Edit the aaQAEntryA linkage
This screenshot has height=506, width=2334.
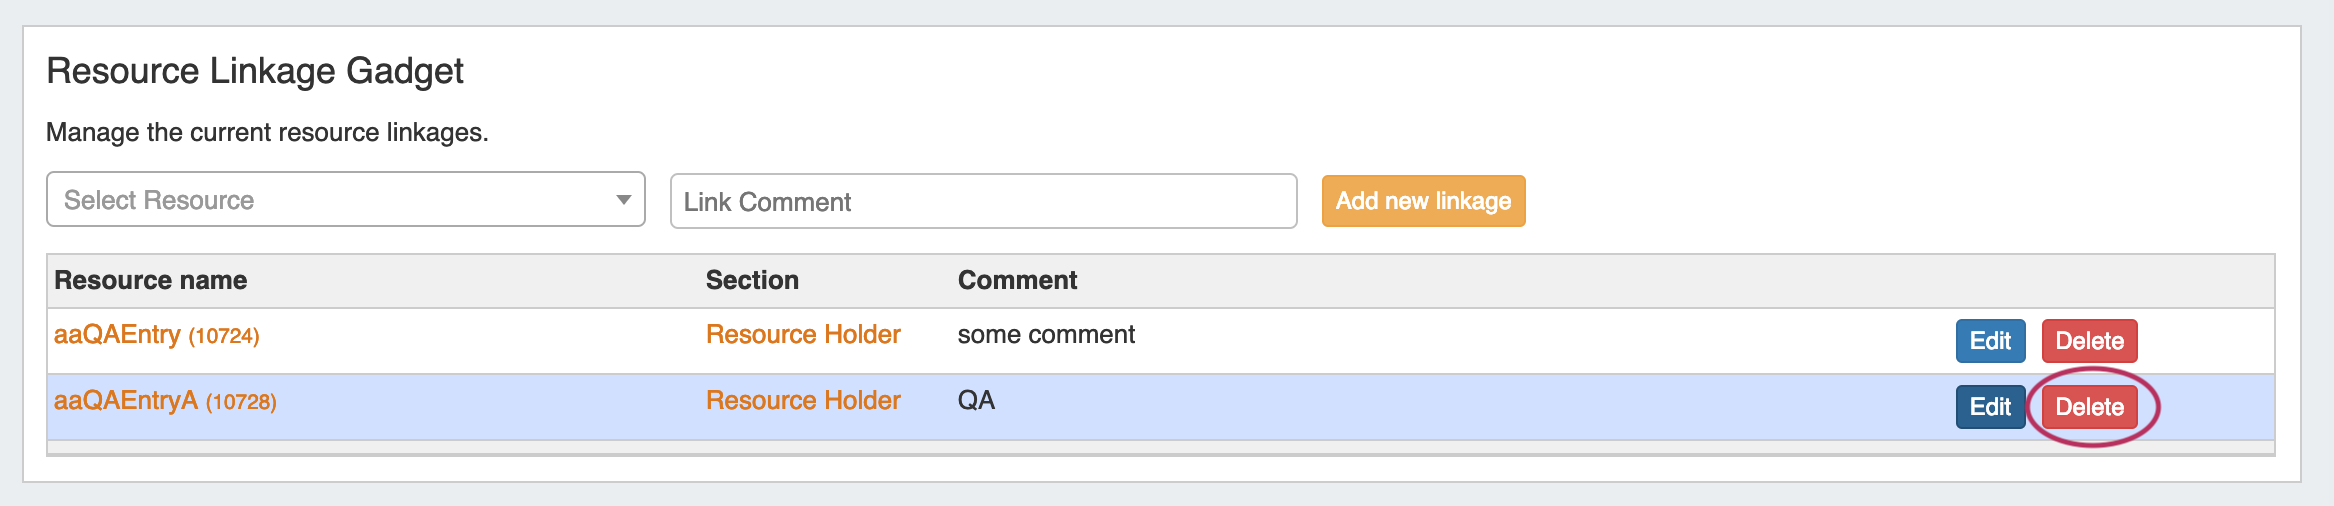tap(1989, 407)
